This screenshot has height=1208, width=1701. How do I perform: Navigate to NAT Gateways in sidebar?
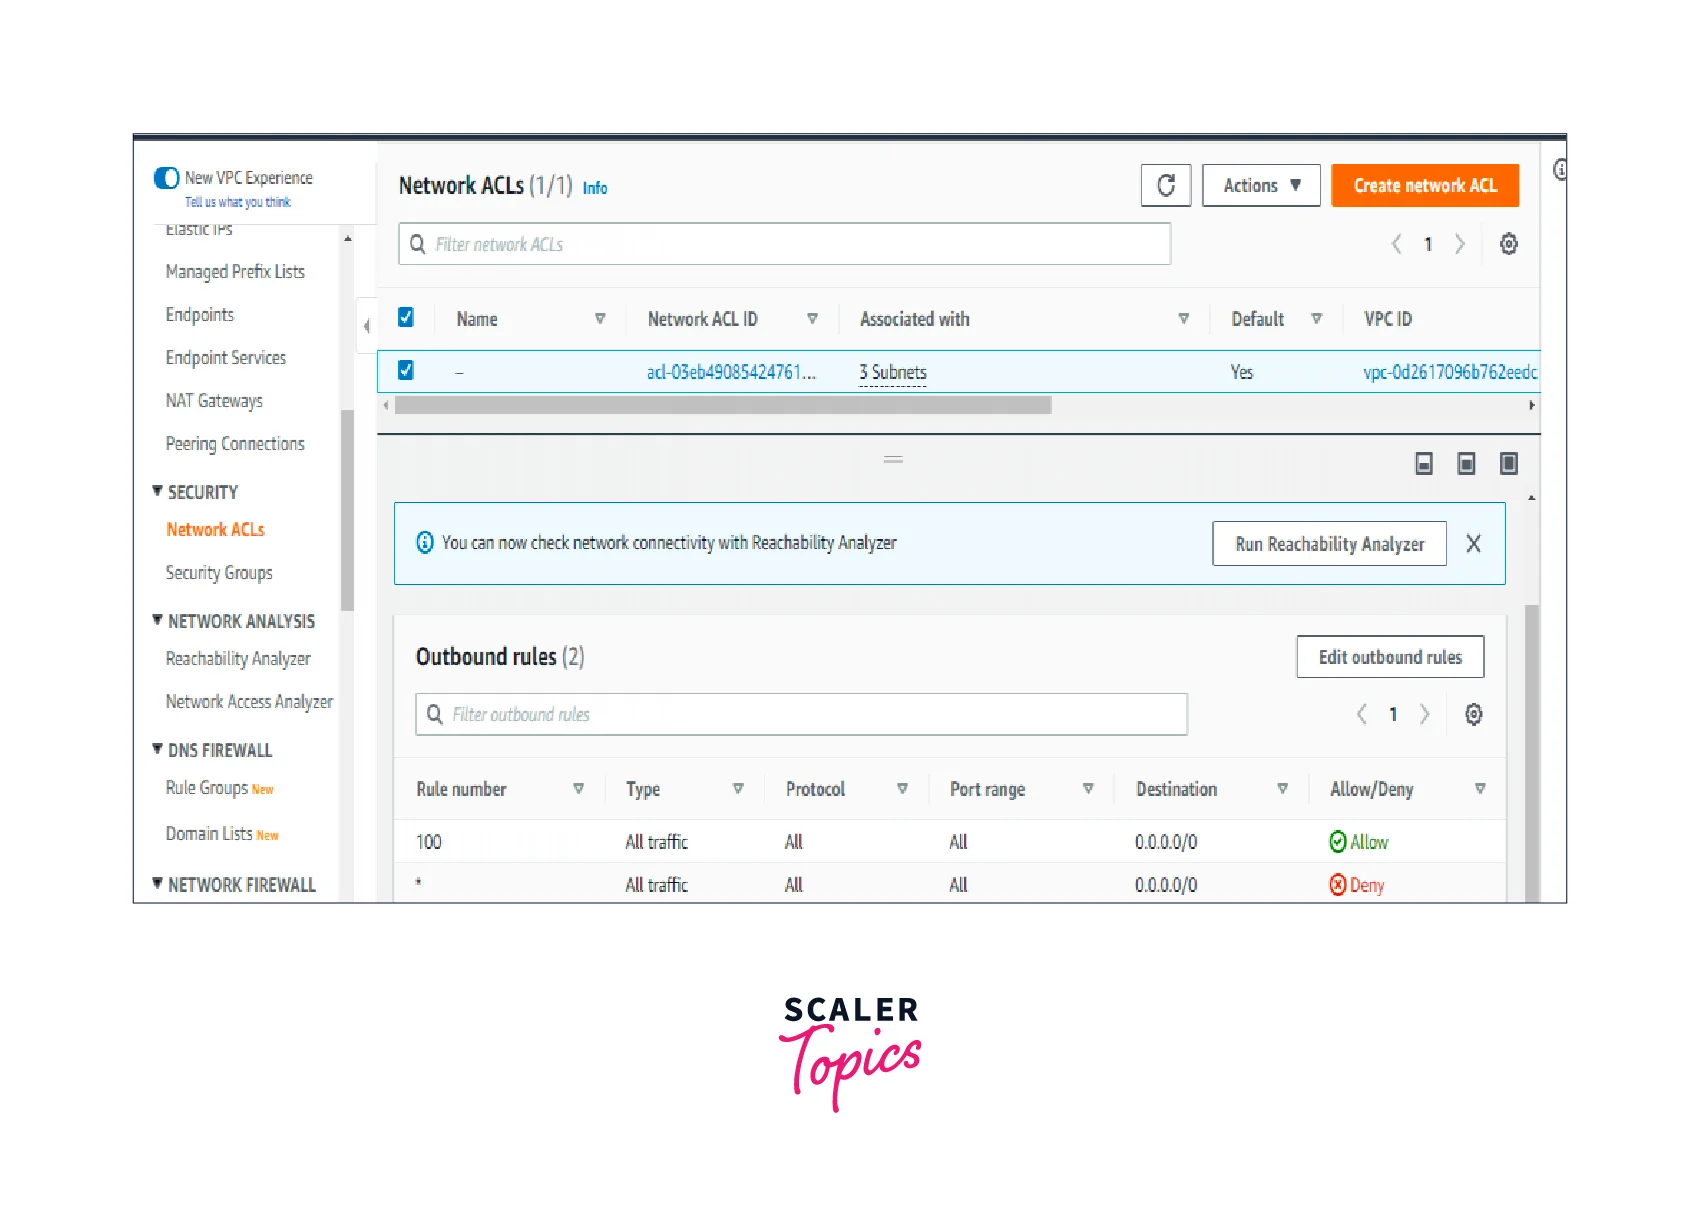(x=214, y=401)
